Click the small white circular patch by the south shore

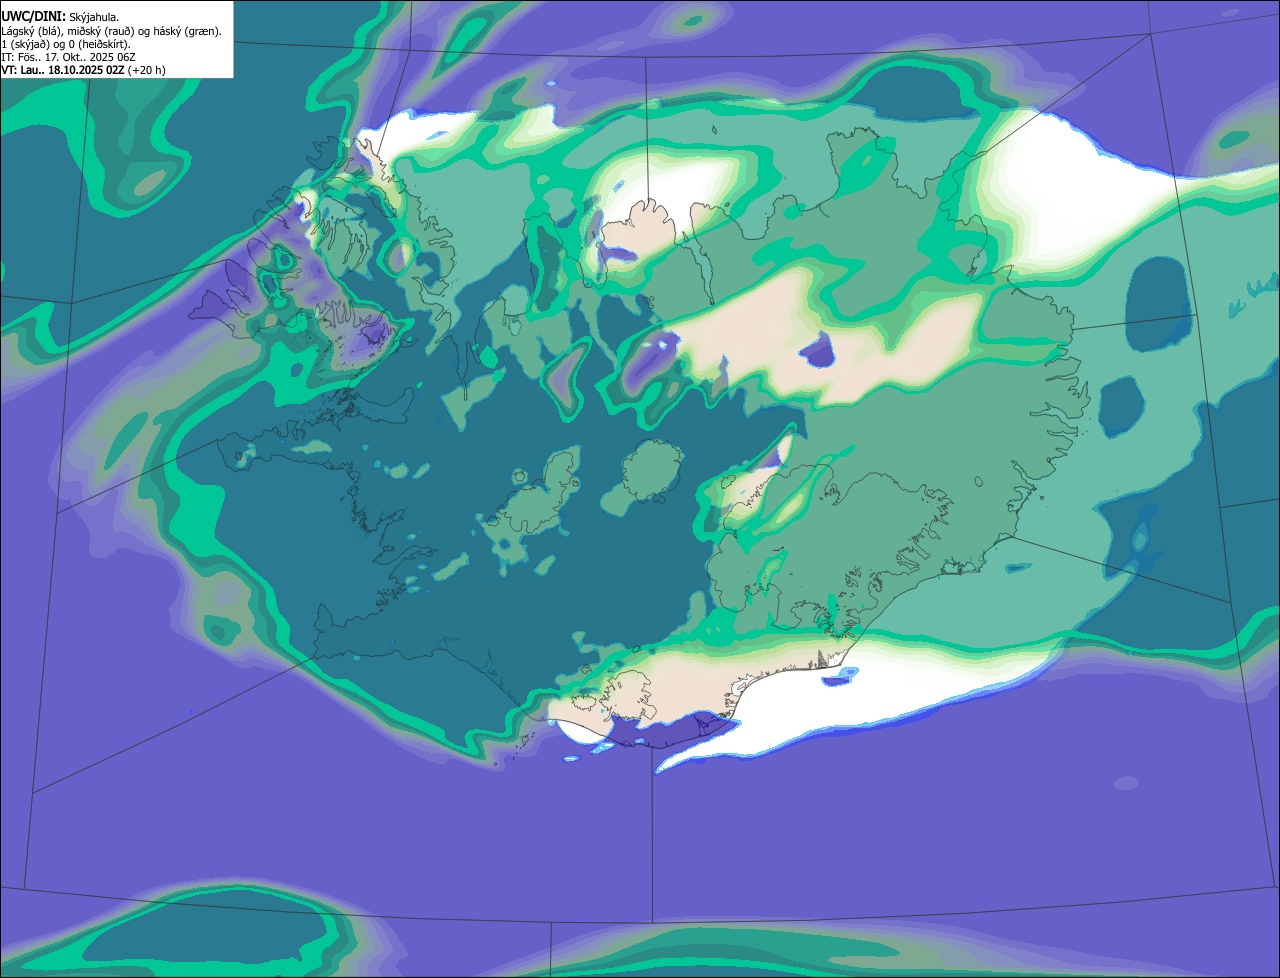(582, 732)
